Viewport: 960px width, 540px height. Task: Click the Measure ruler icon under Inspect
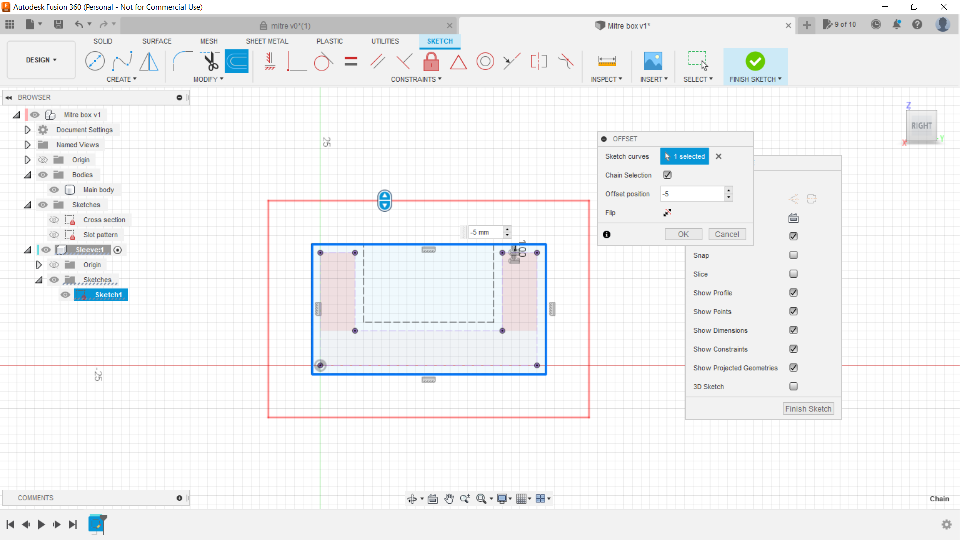[606, 62]
